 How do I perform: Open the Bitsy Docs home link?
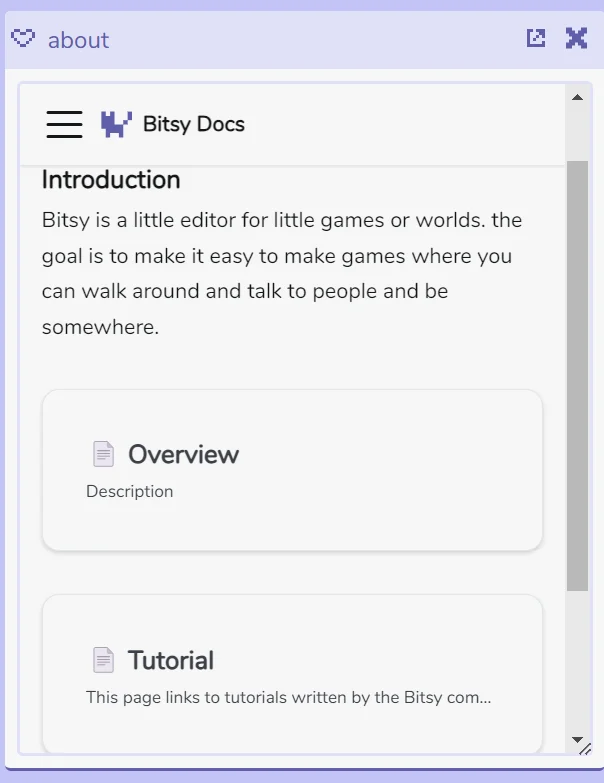click(173, 124)
